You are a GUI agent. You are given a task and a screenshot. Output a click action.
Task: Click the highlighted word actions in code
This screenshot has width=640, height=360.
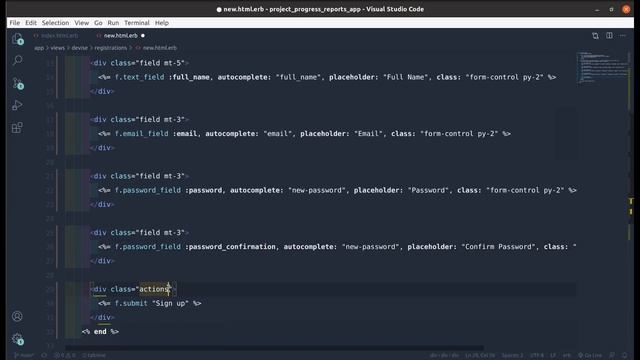click(154, 289)
